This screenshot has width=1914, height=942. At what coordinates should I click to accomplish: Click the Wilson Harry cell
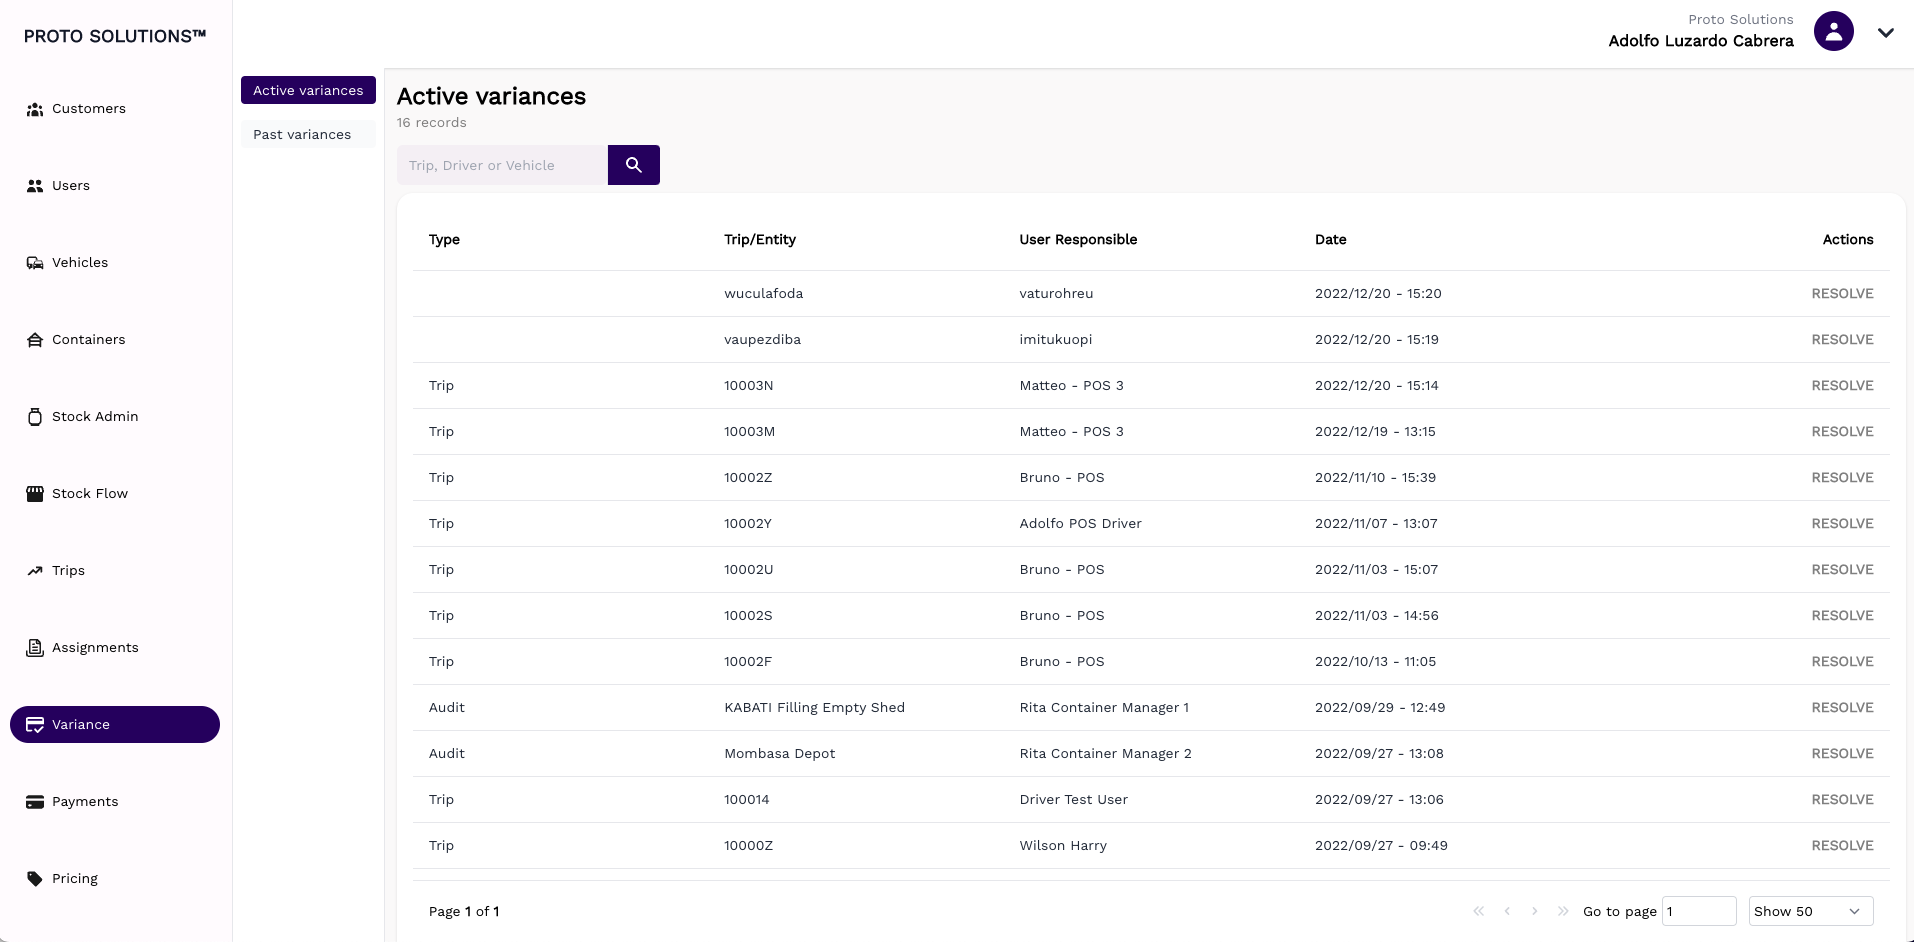click(1063, 846)
